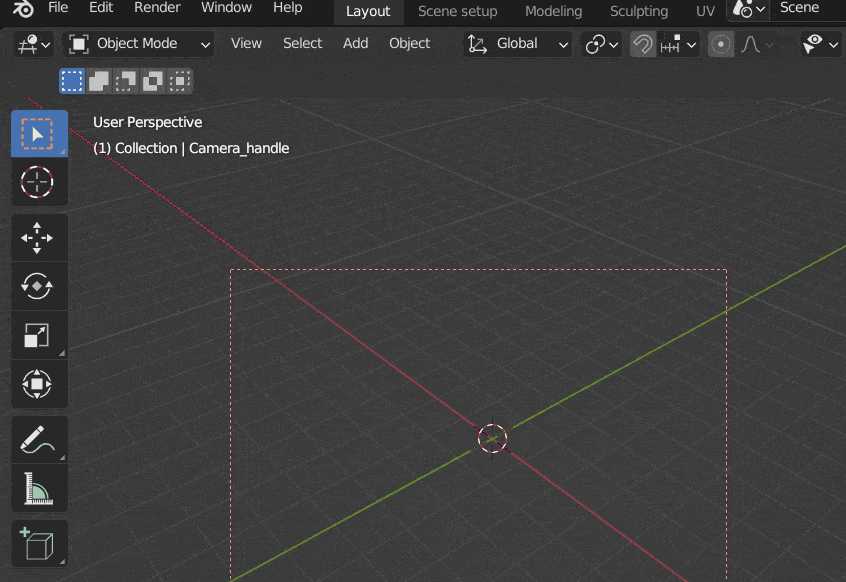Enable proportional editing
This screenshot has height=582, width=846.
tap(720, 44)
